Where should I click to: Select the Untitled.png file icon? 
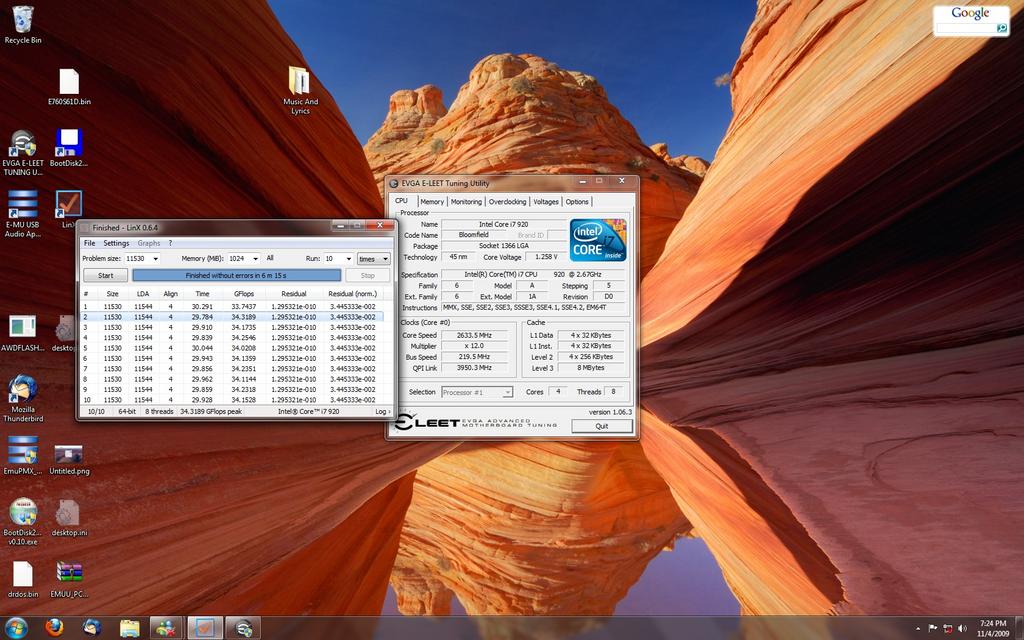(x=69, y=459)
